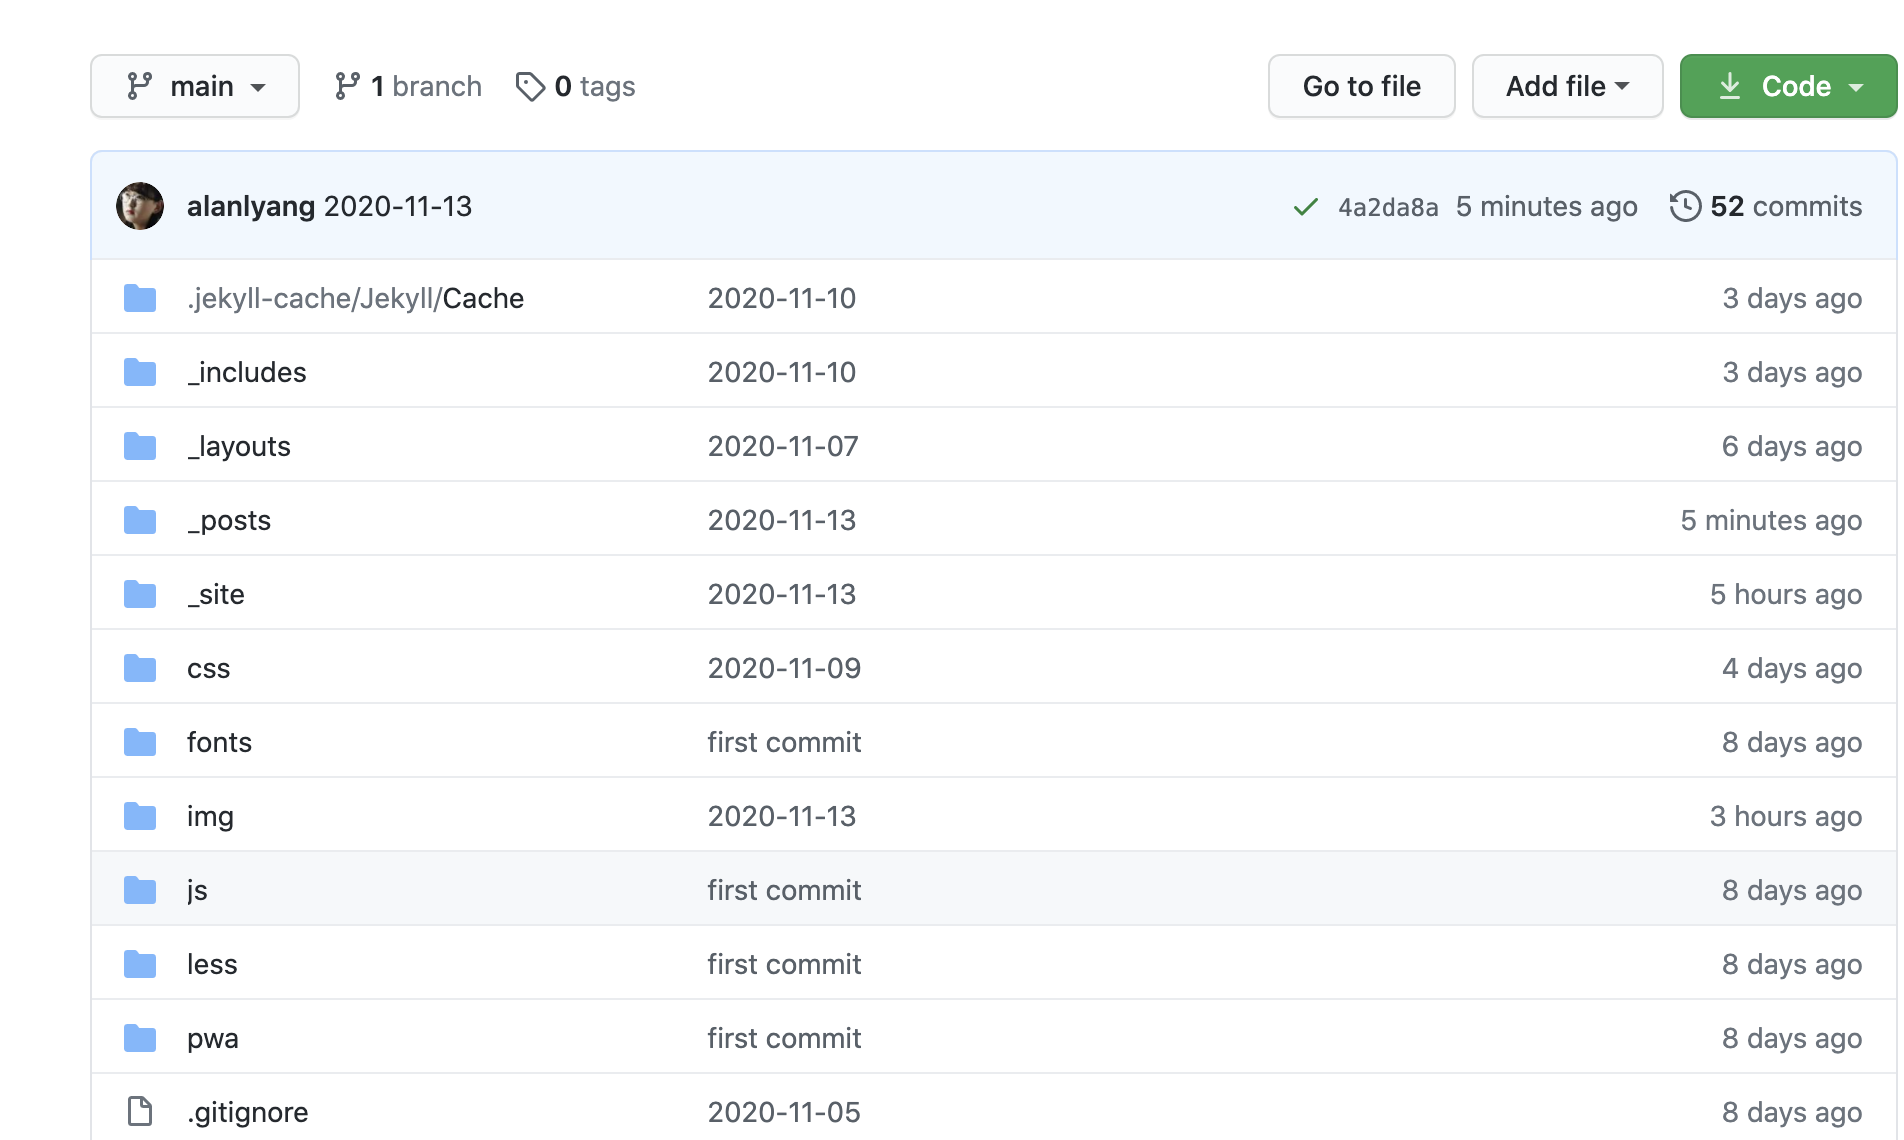Click the folder icon for _includes
1904x1140 pixels.
pyautogui.click(x=140, y=372)
